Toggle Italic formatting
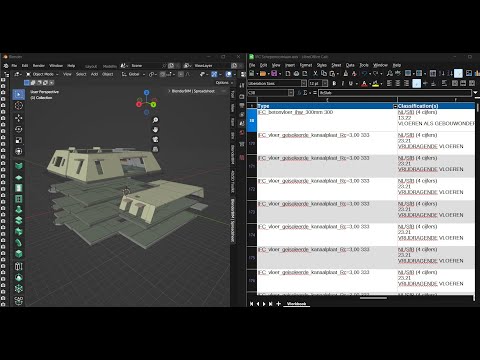480x360 pixels. click(343, 83)
